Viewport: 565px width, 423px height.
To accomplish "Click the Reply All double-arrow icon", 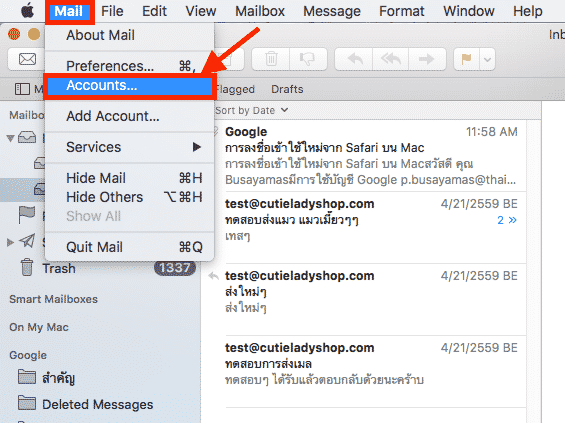I will (x=391, y=59).
